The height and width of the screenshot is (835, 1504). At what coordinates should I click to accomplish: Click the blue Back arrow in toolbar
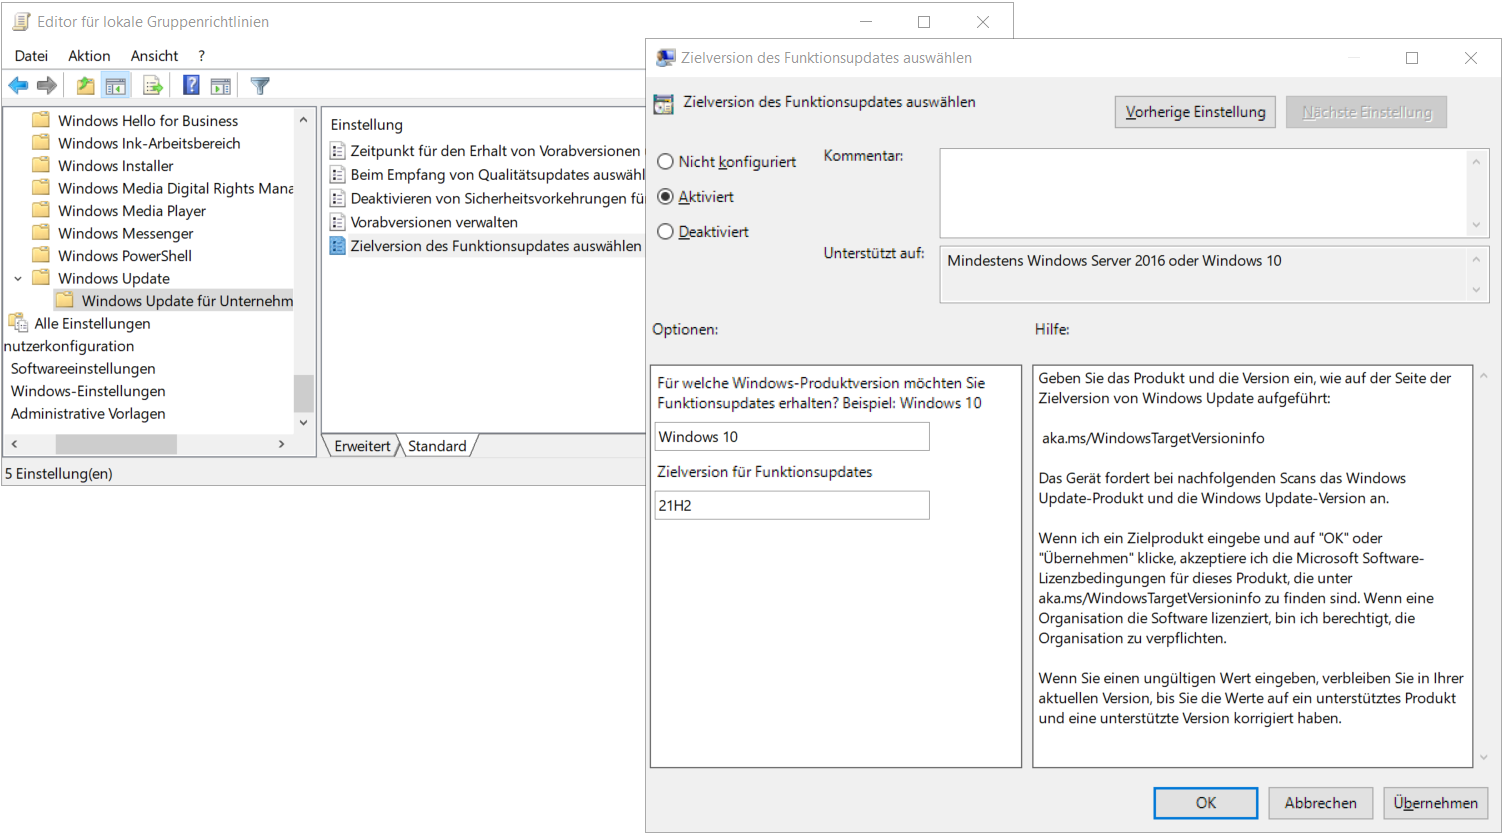click(18, 86)
